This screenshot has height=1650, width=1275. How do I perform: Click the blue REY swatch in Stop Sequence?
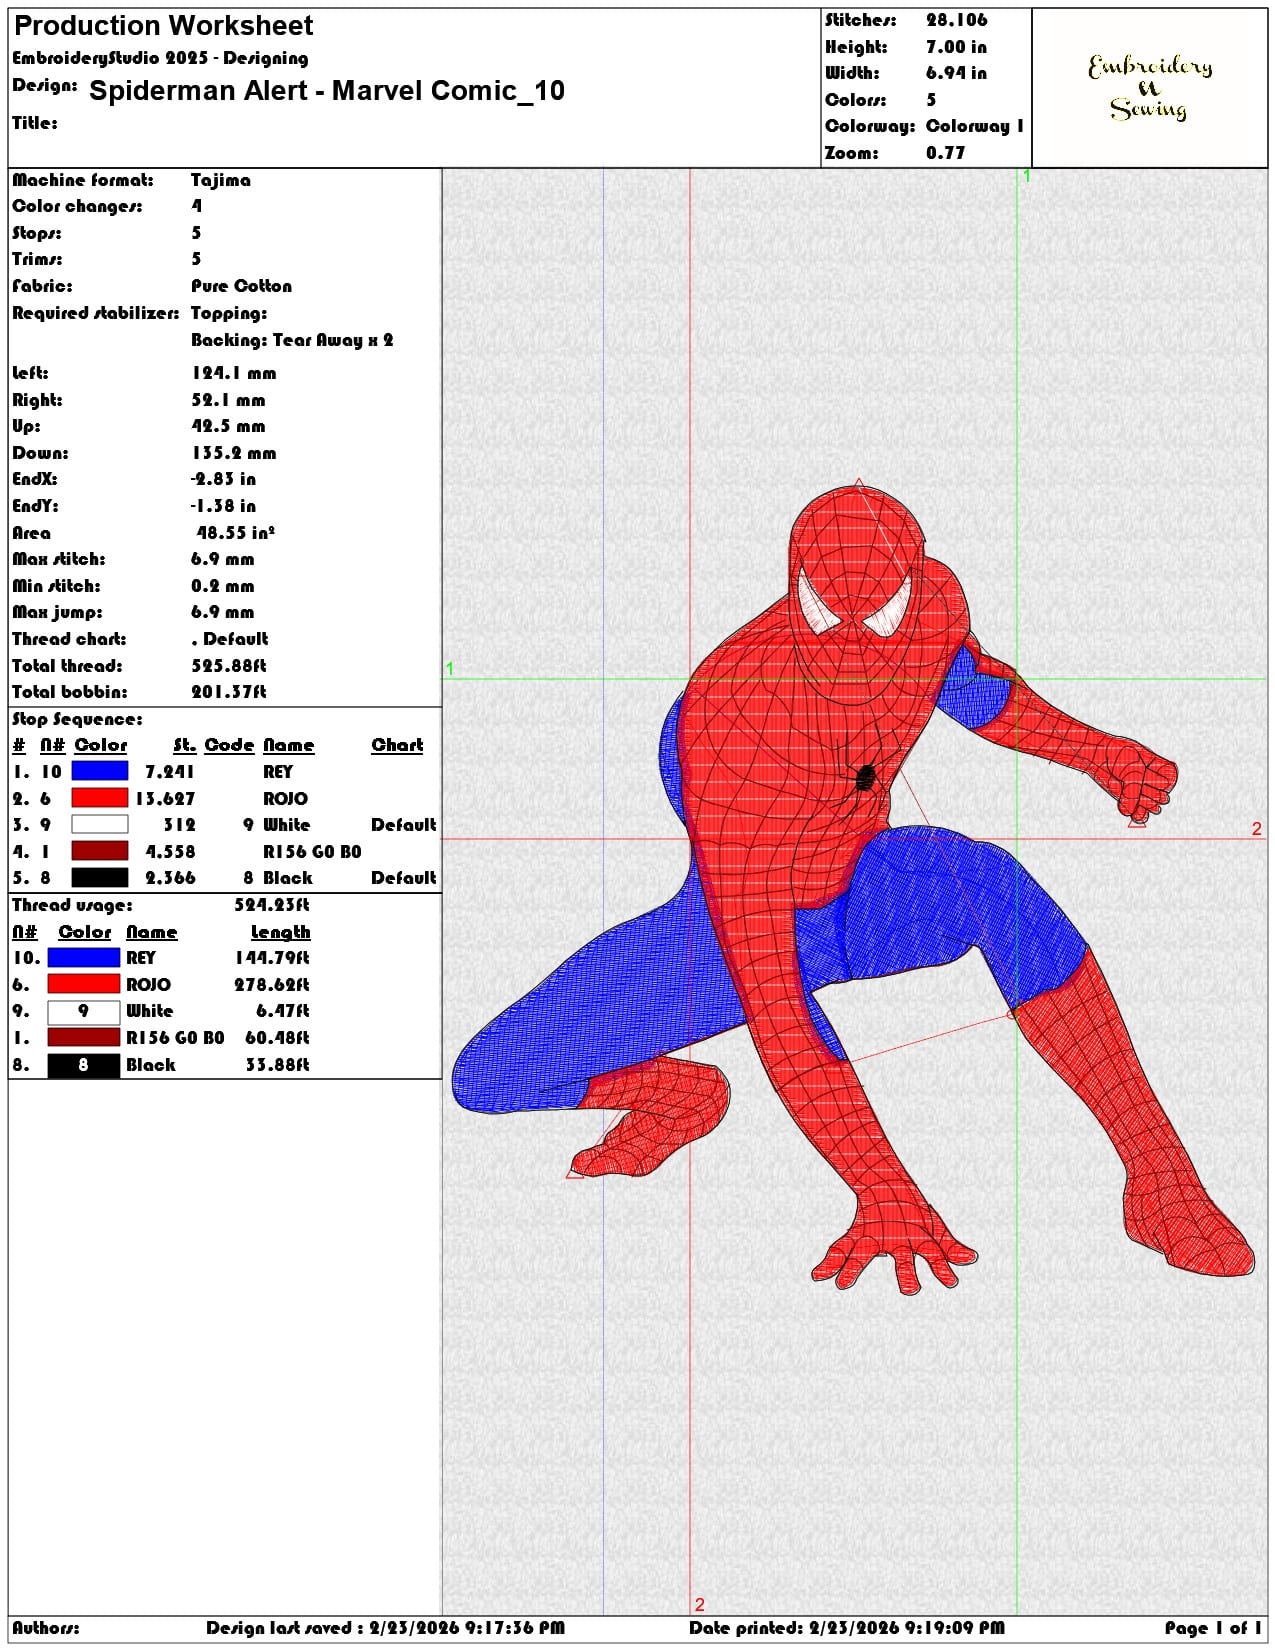tap(100, 771)
